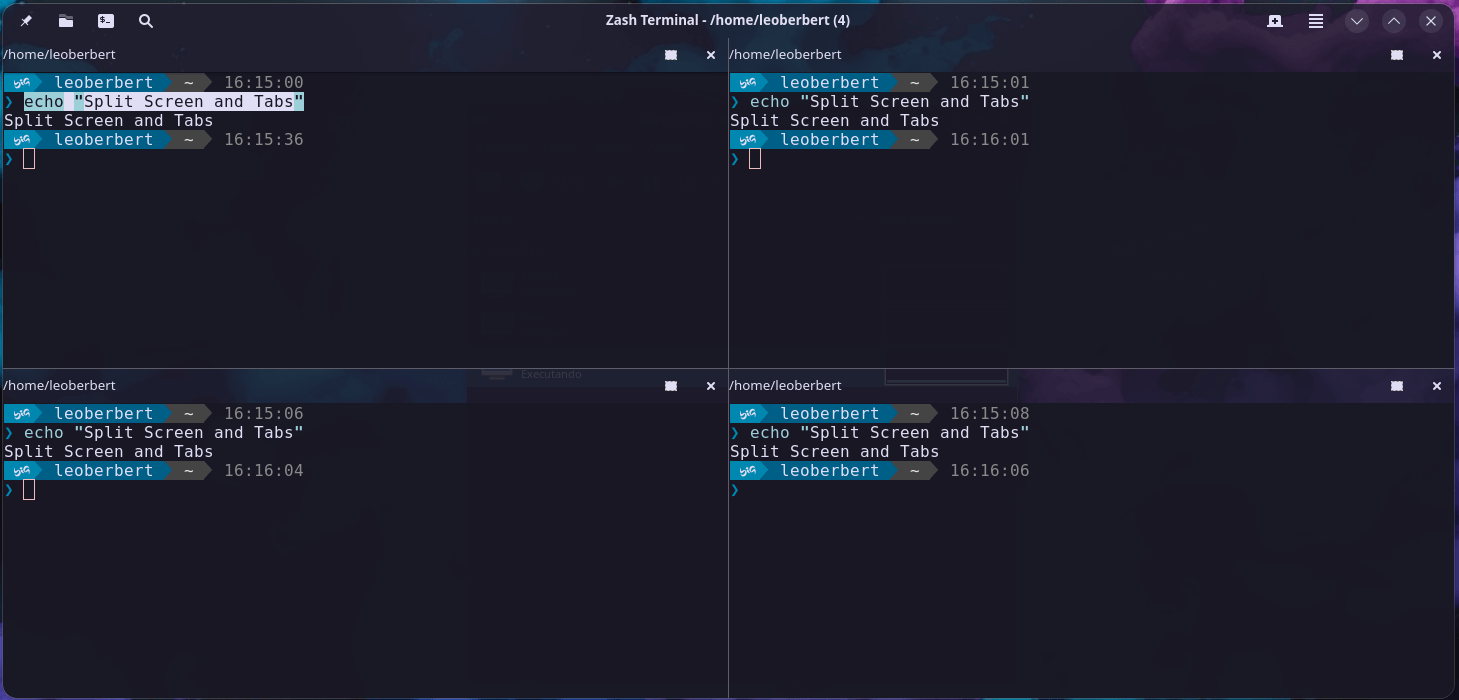1459x700 pixels.
Task: Maximize the top-left terminal pane
Action: coord(671,55)
